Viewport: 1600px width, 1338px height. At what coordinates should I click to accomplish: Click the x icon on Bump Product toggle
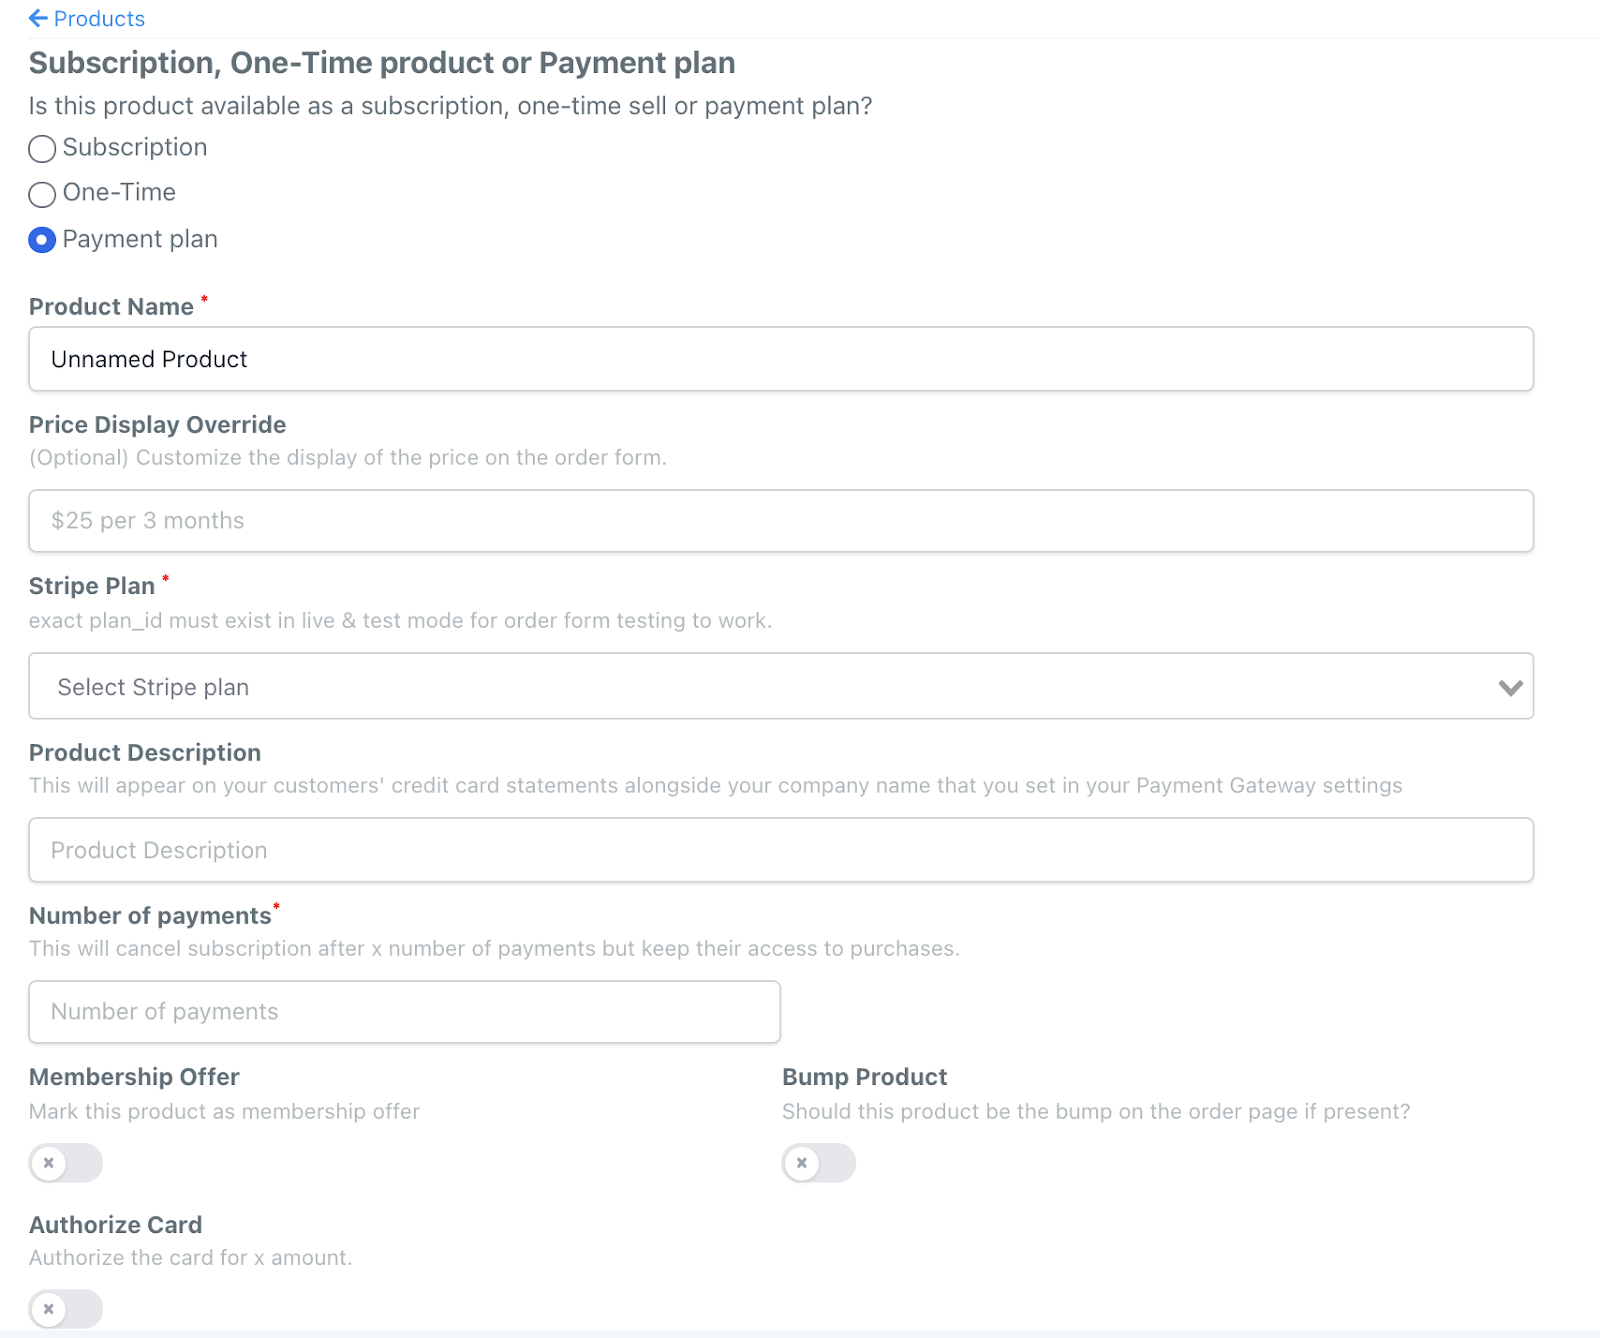coord(802,1163)
